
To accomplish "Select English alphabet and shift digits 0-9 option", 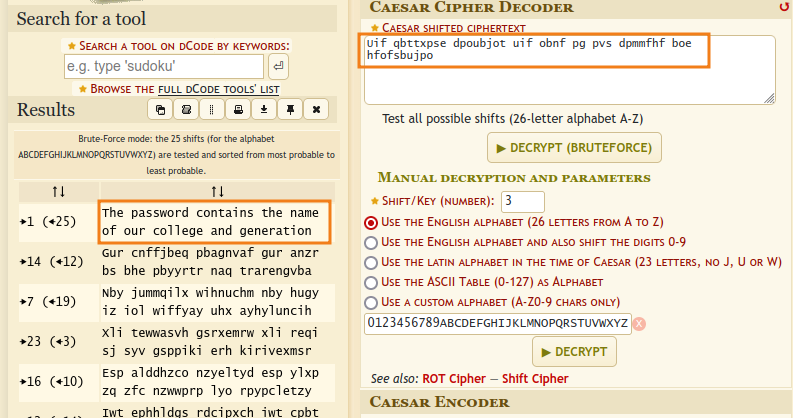I will click(372, 242).
